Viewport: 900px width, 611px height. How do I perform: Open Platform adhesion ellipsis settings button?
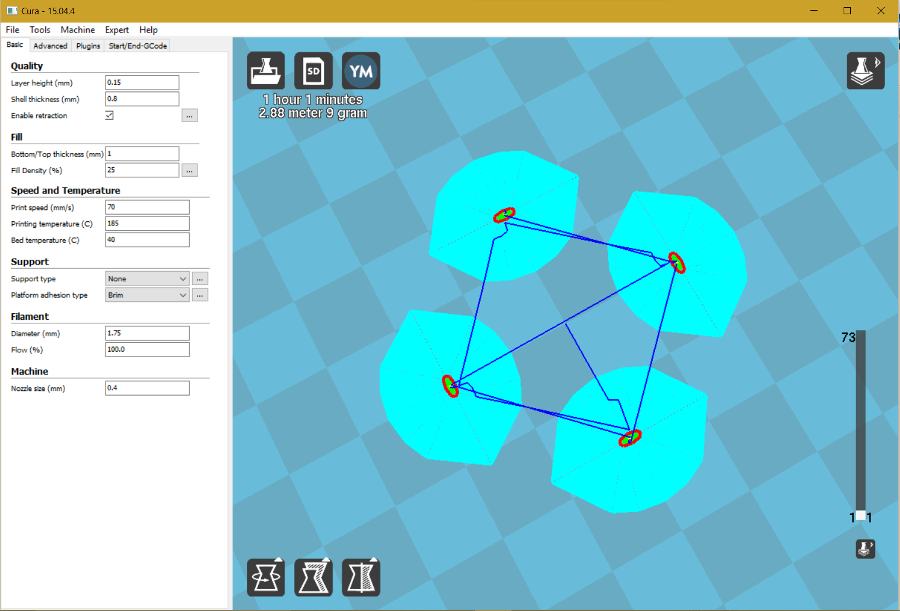click(200, 295)
